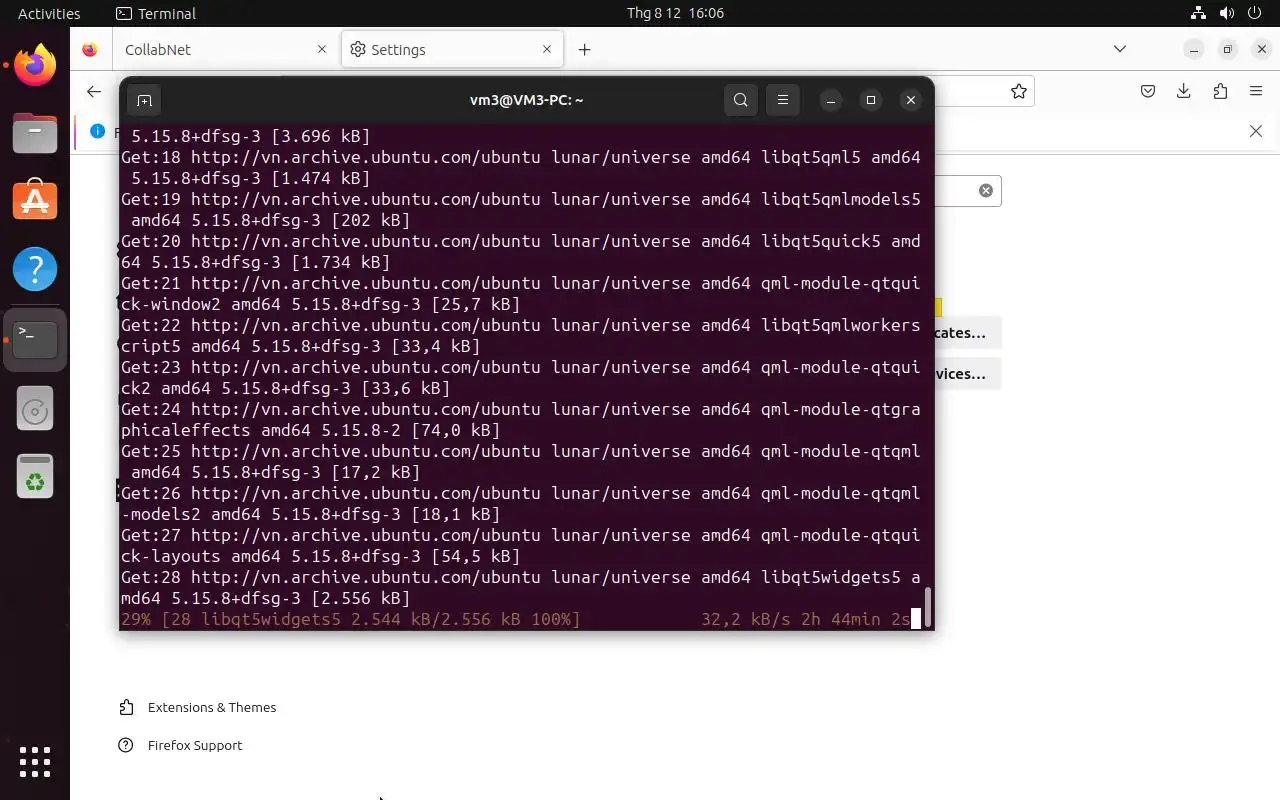Dismiss the Firefox notification bar
This screenshot has width=1280, height=800.
[x=1256, y=131]
